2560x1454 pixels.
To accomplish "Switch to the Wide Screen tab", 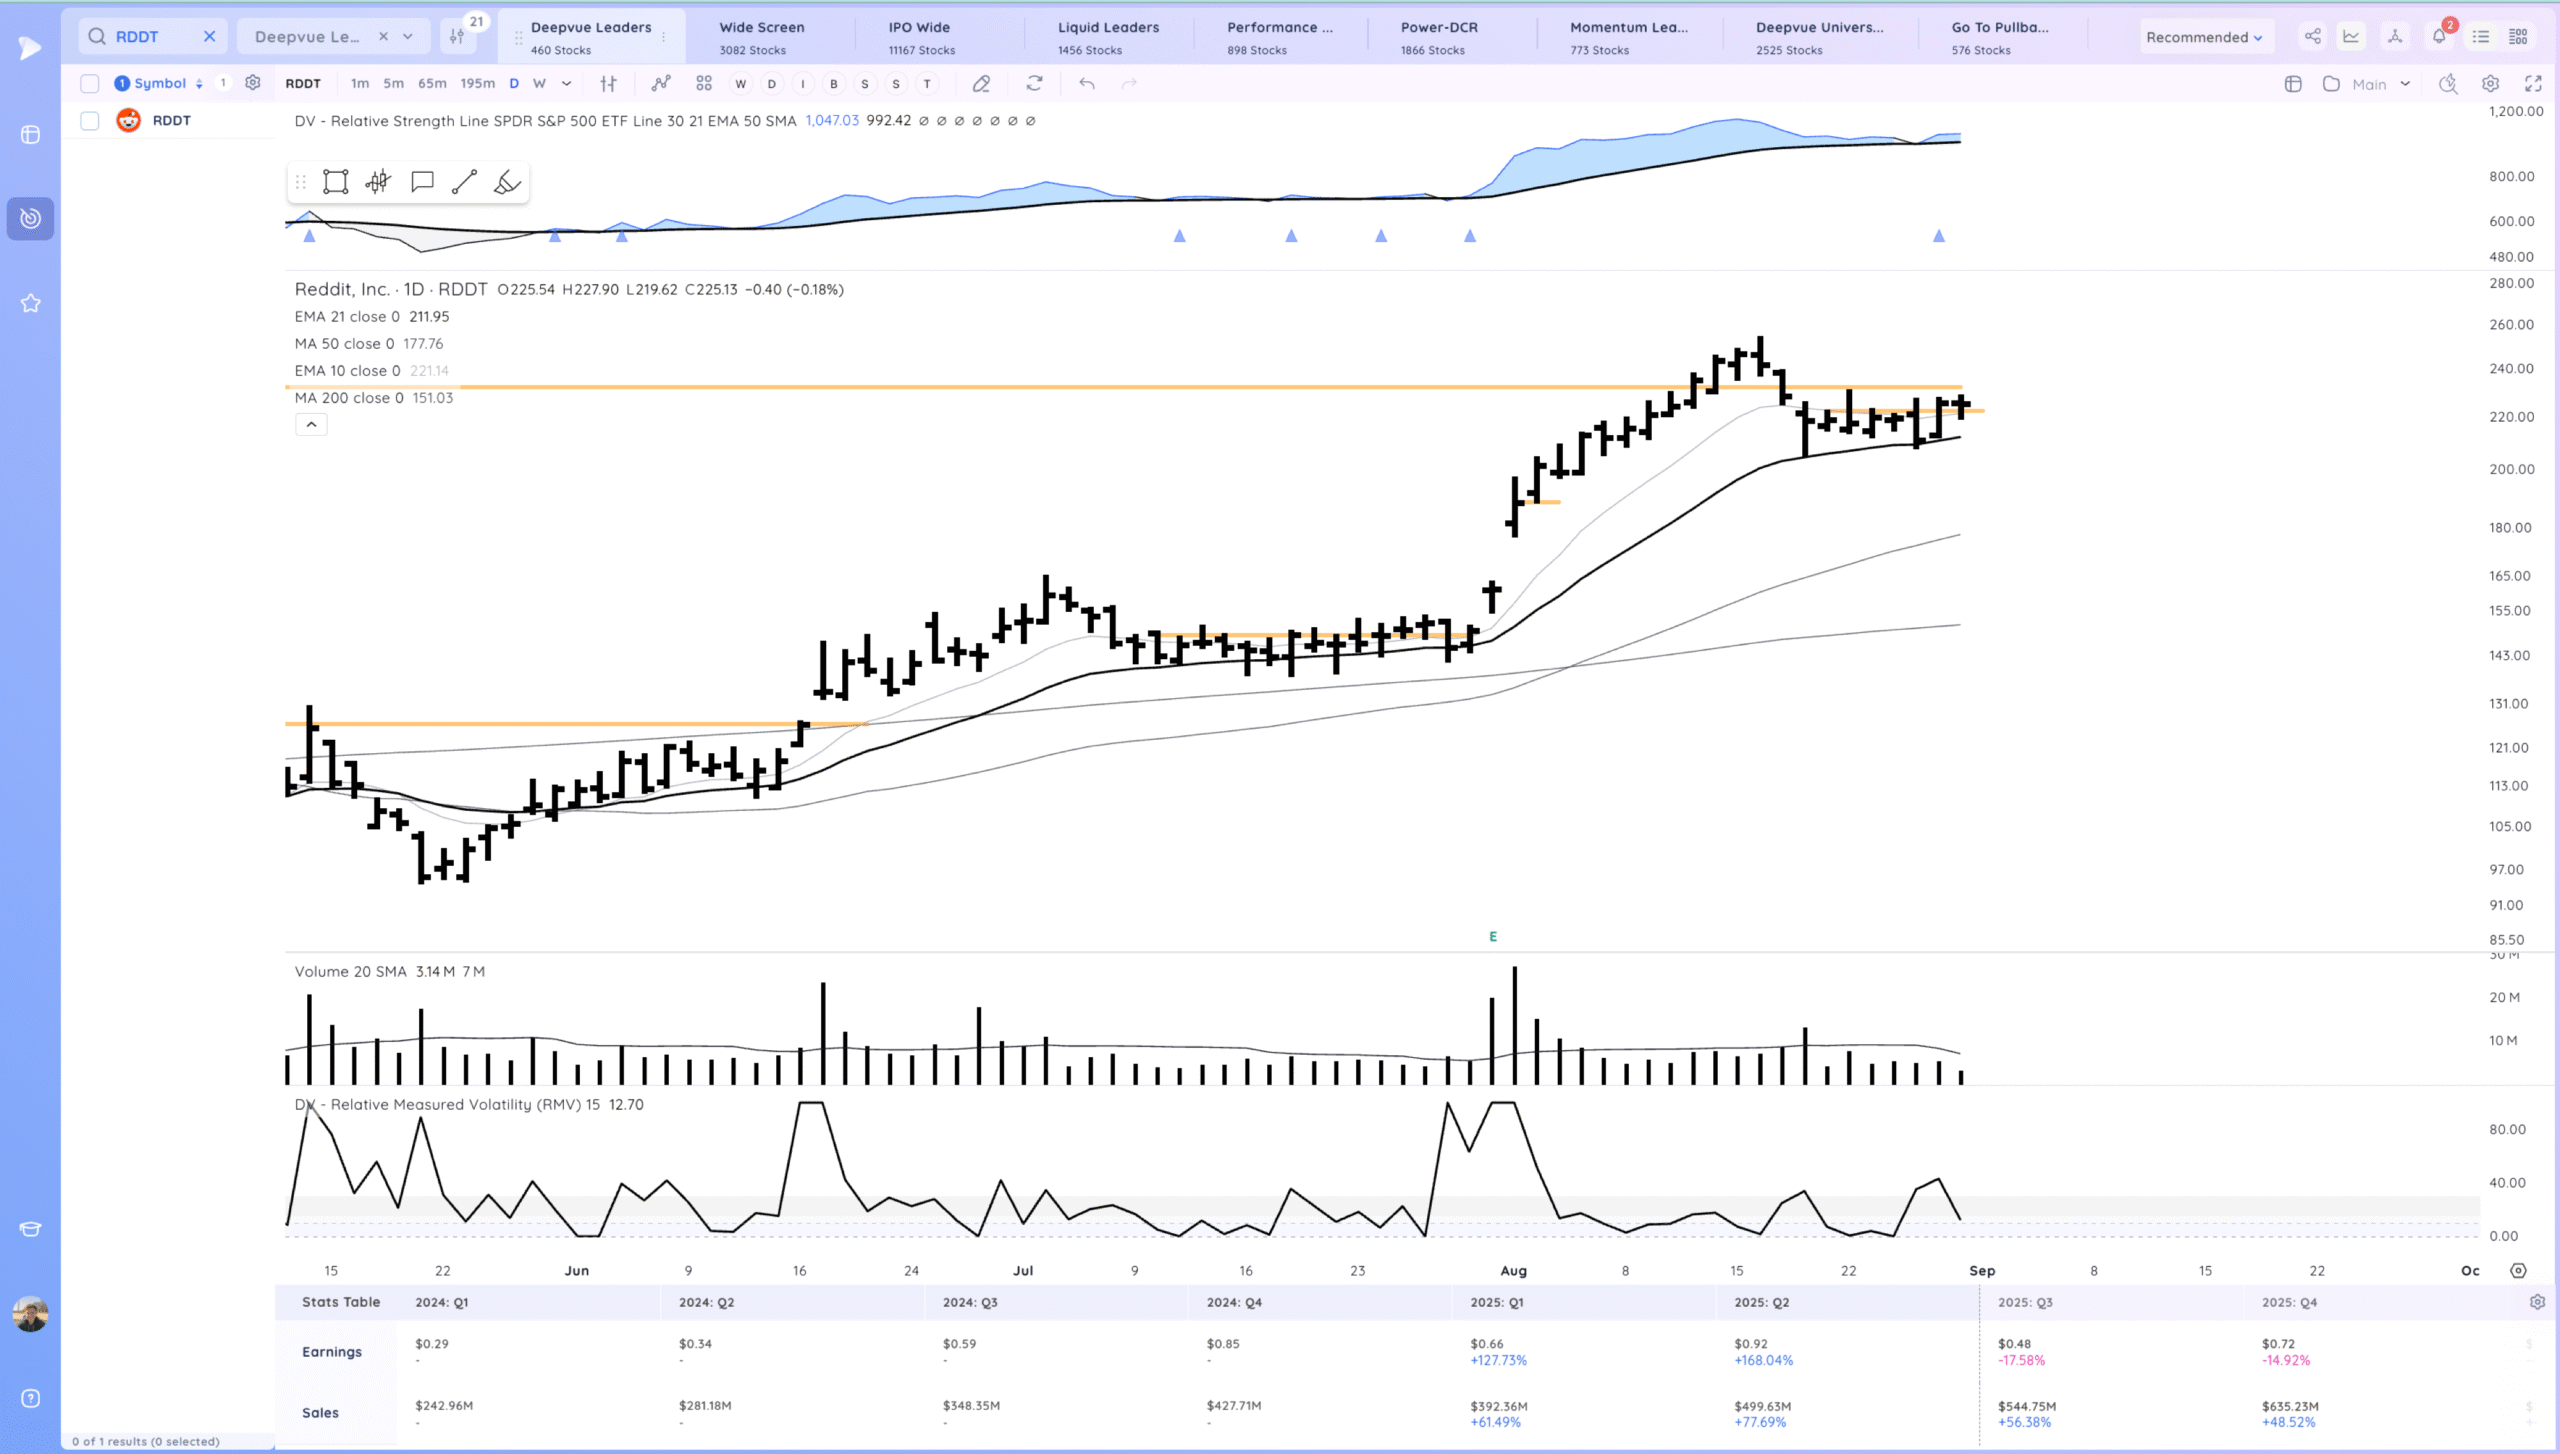I will [x=761, y=37].
